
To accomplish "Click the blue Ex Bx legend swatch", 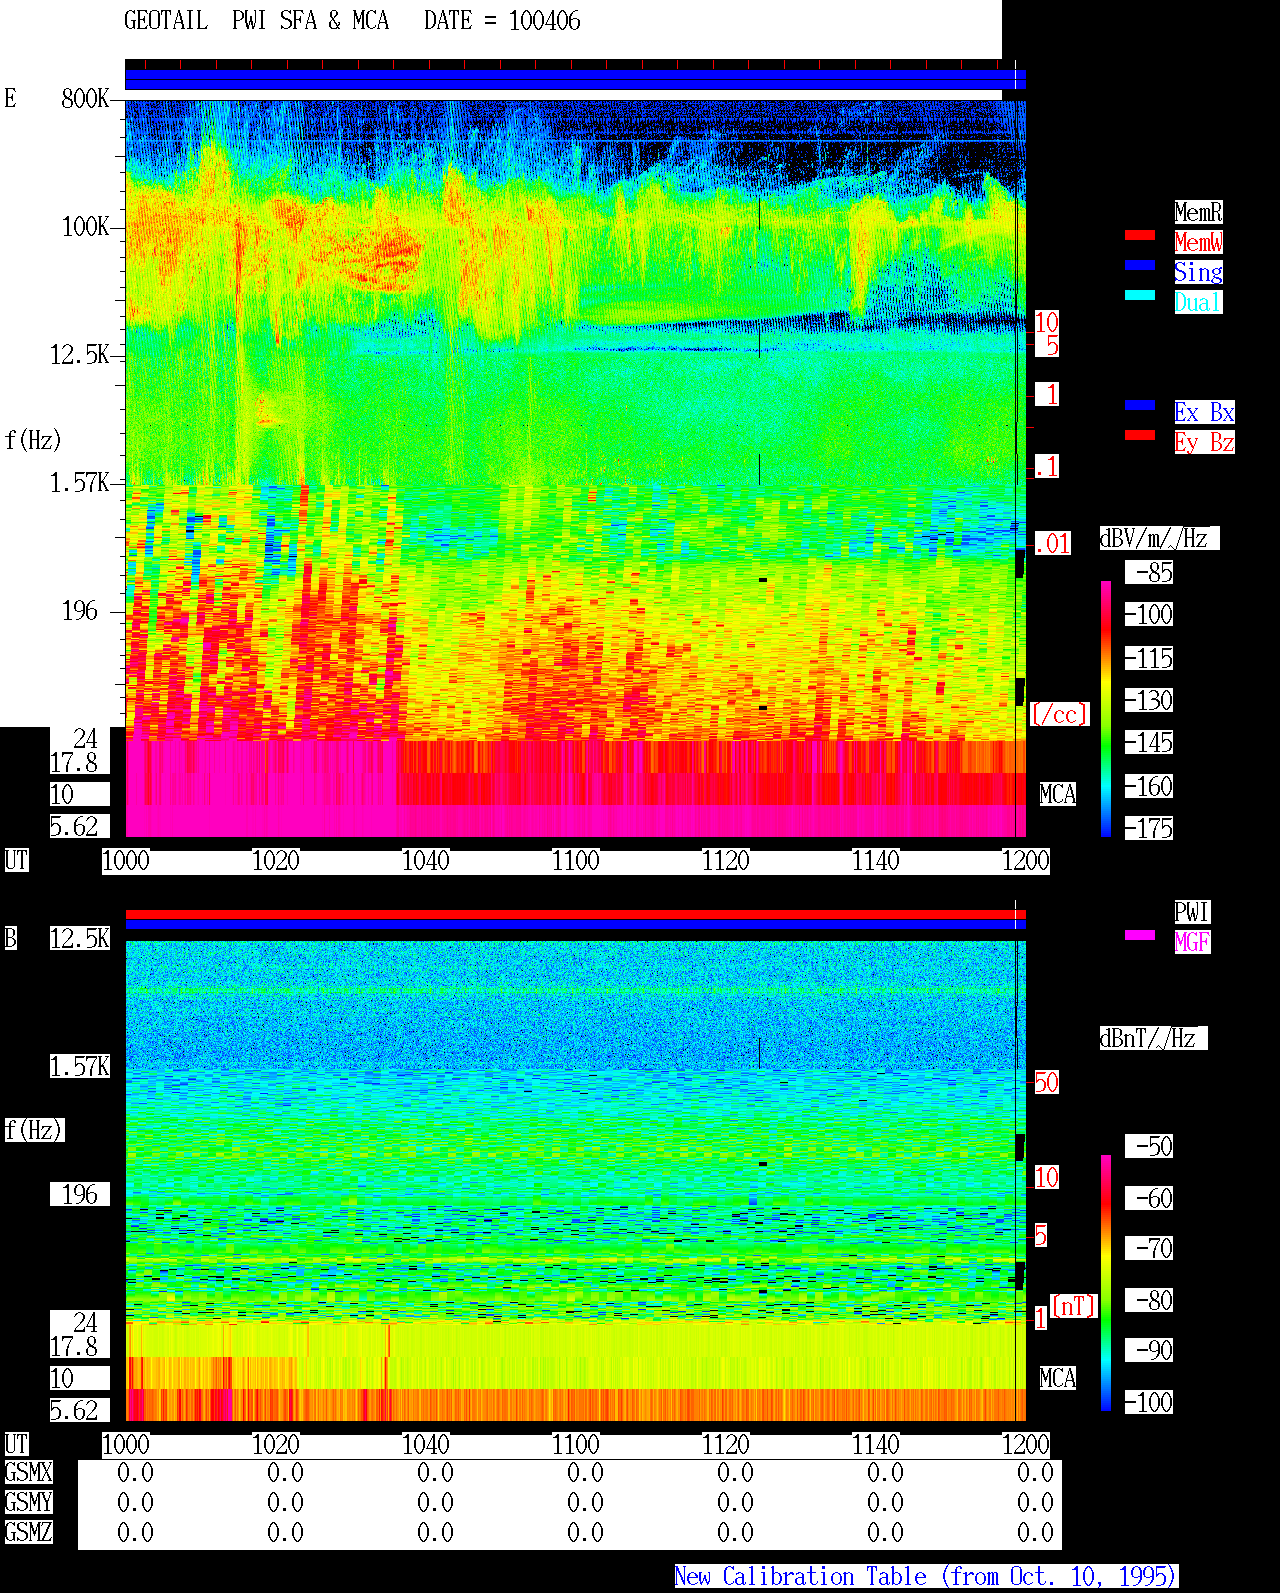I will [1140, 405].
